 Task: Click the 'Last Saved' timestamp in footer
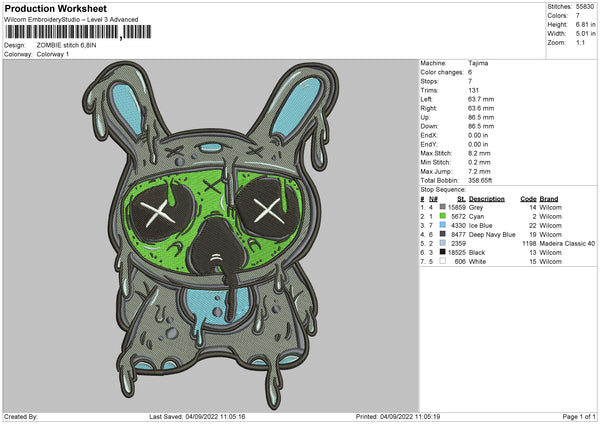197,416
